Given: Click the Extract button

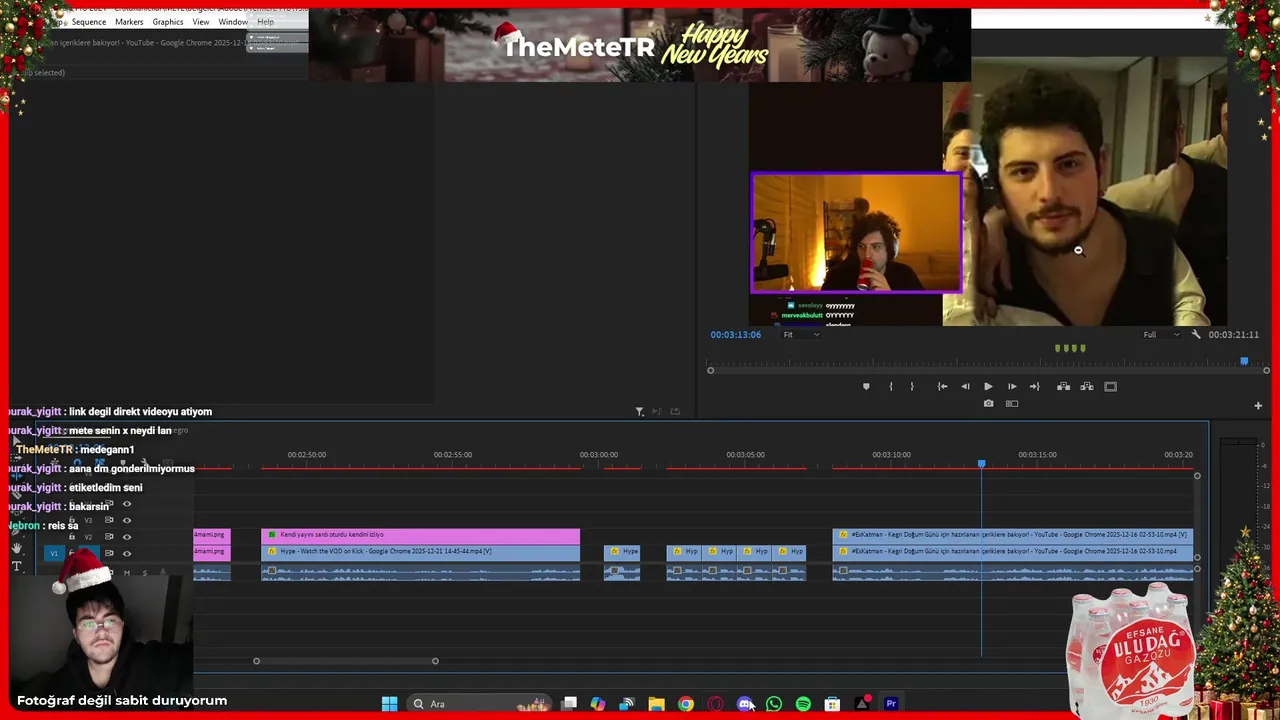Looking at the screenshot, I should (1086, 387).
